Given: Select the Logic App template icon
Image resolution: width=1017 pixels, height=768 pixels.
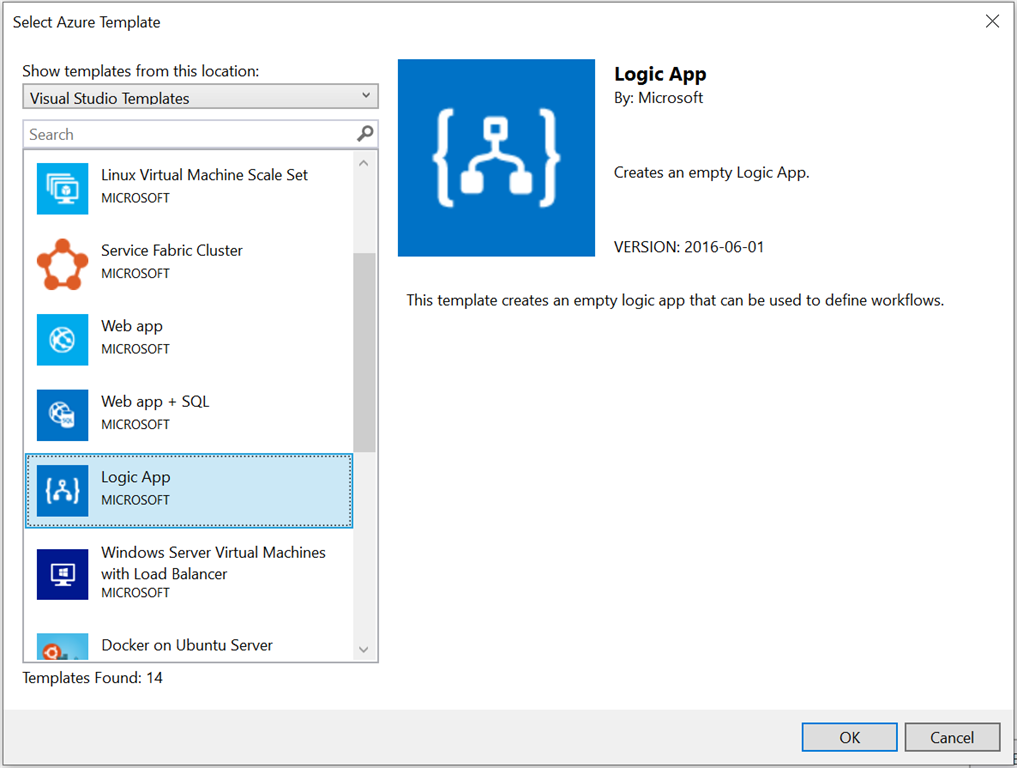Looking at the screenshot, I should 62,490.
